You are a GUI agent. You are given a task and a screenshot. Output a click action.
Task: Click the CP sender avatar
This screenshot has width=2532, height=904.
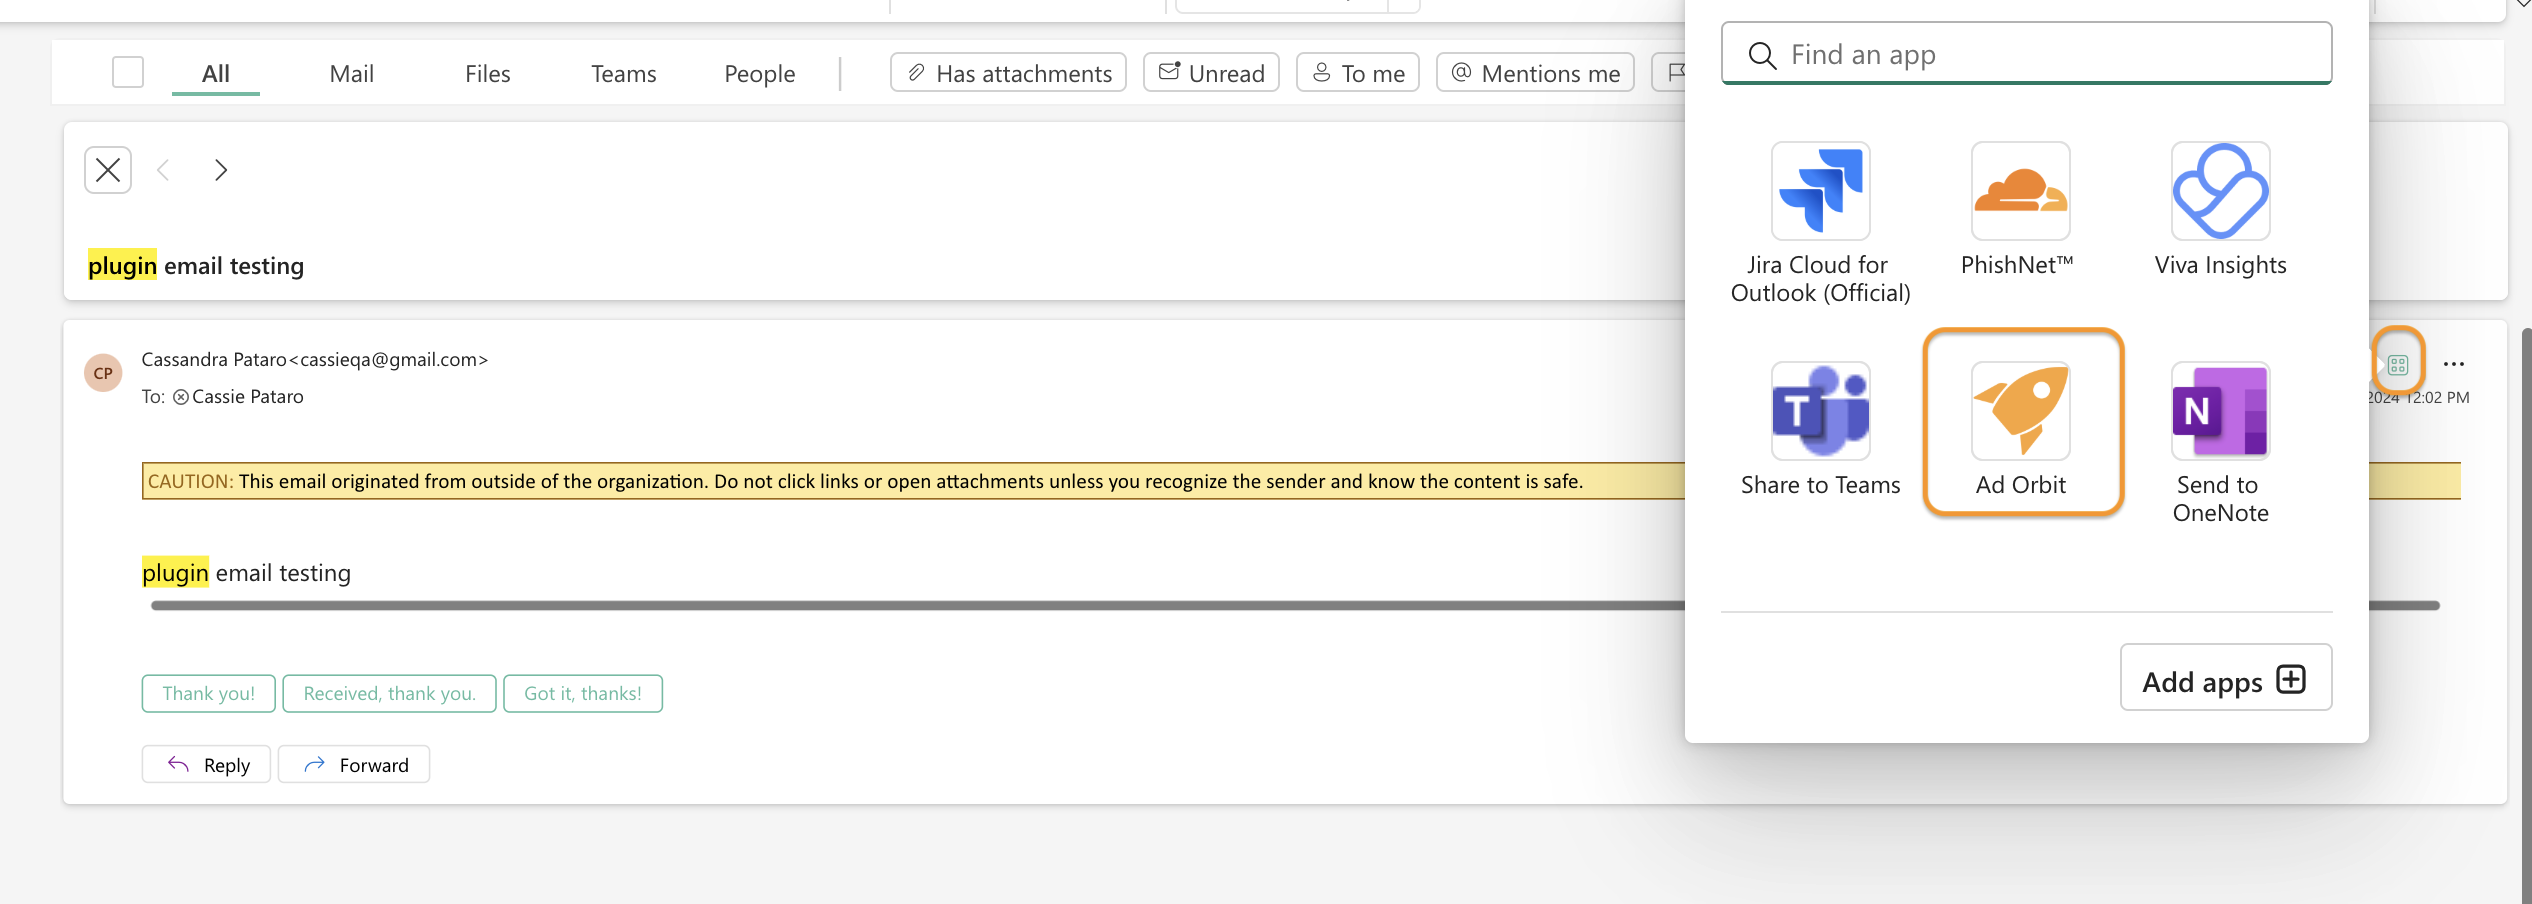(x=103, y=373)
